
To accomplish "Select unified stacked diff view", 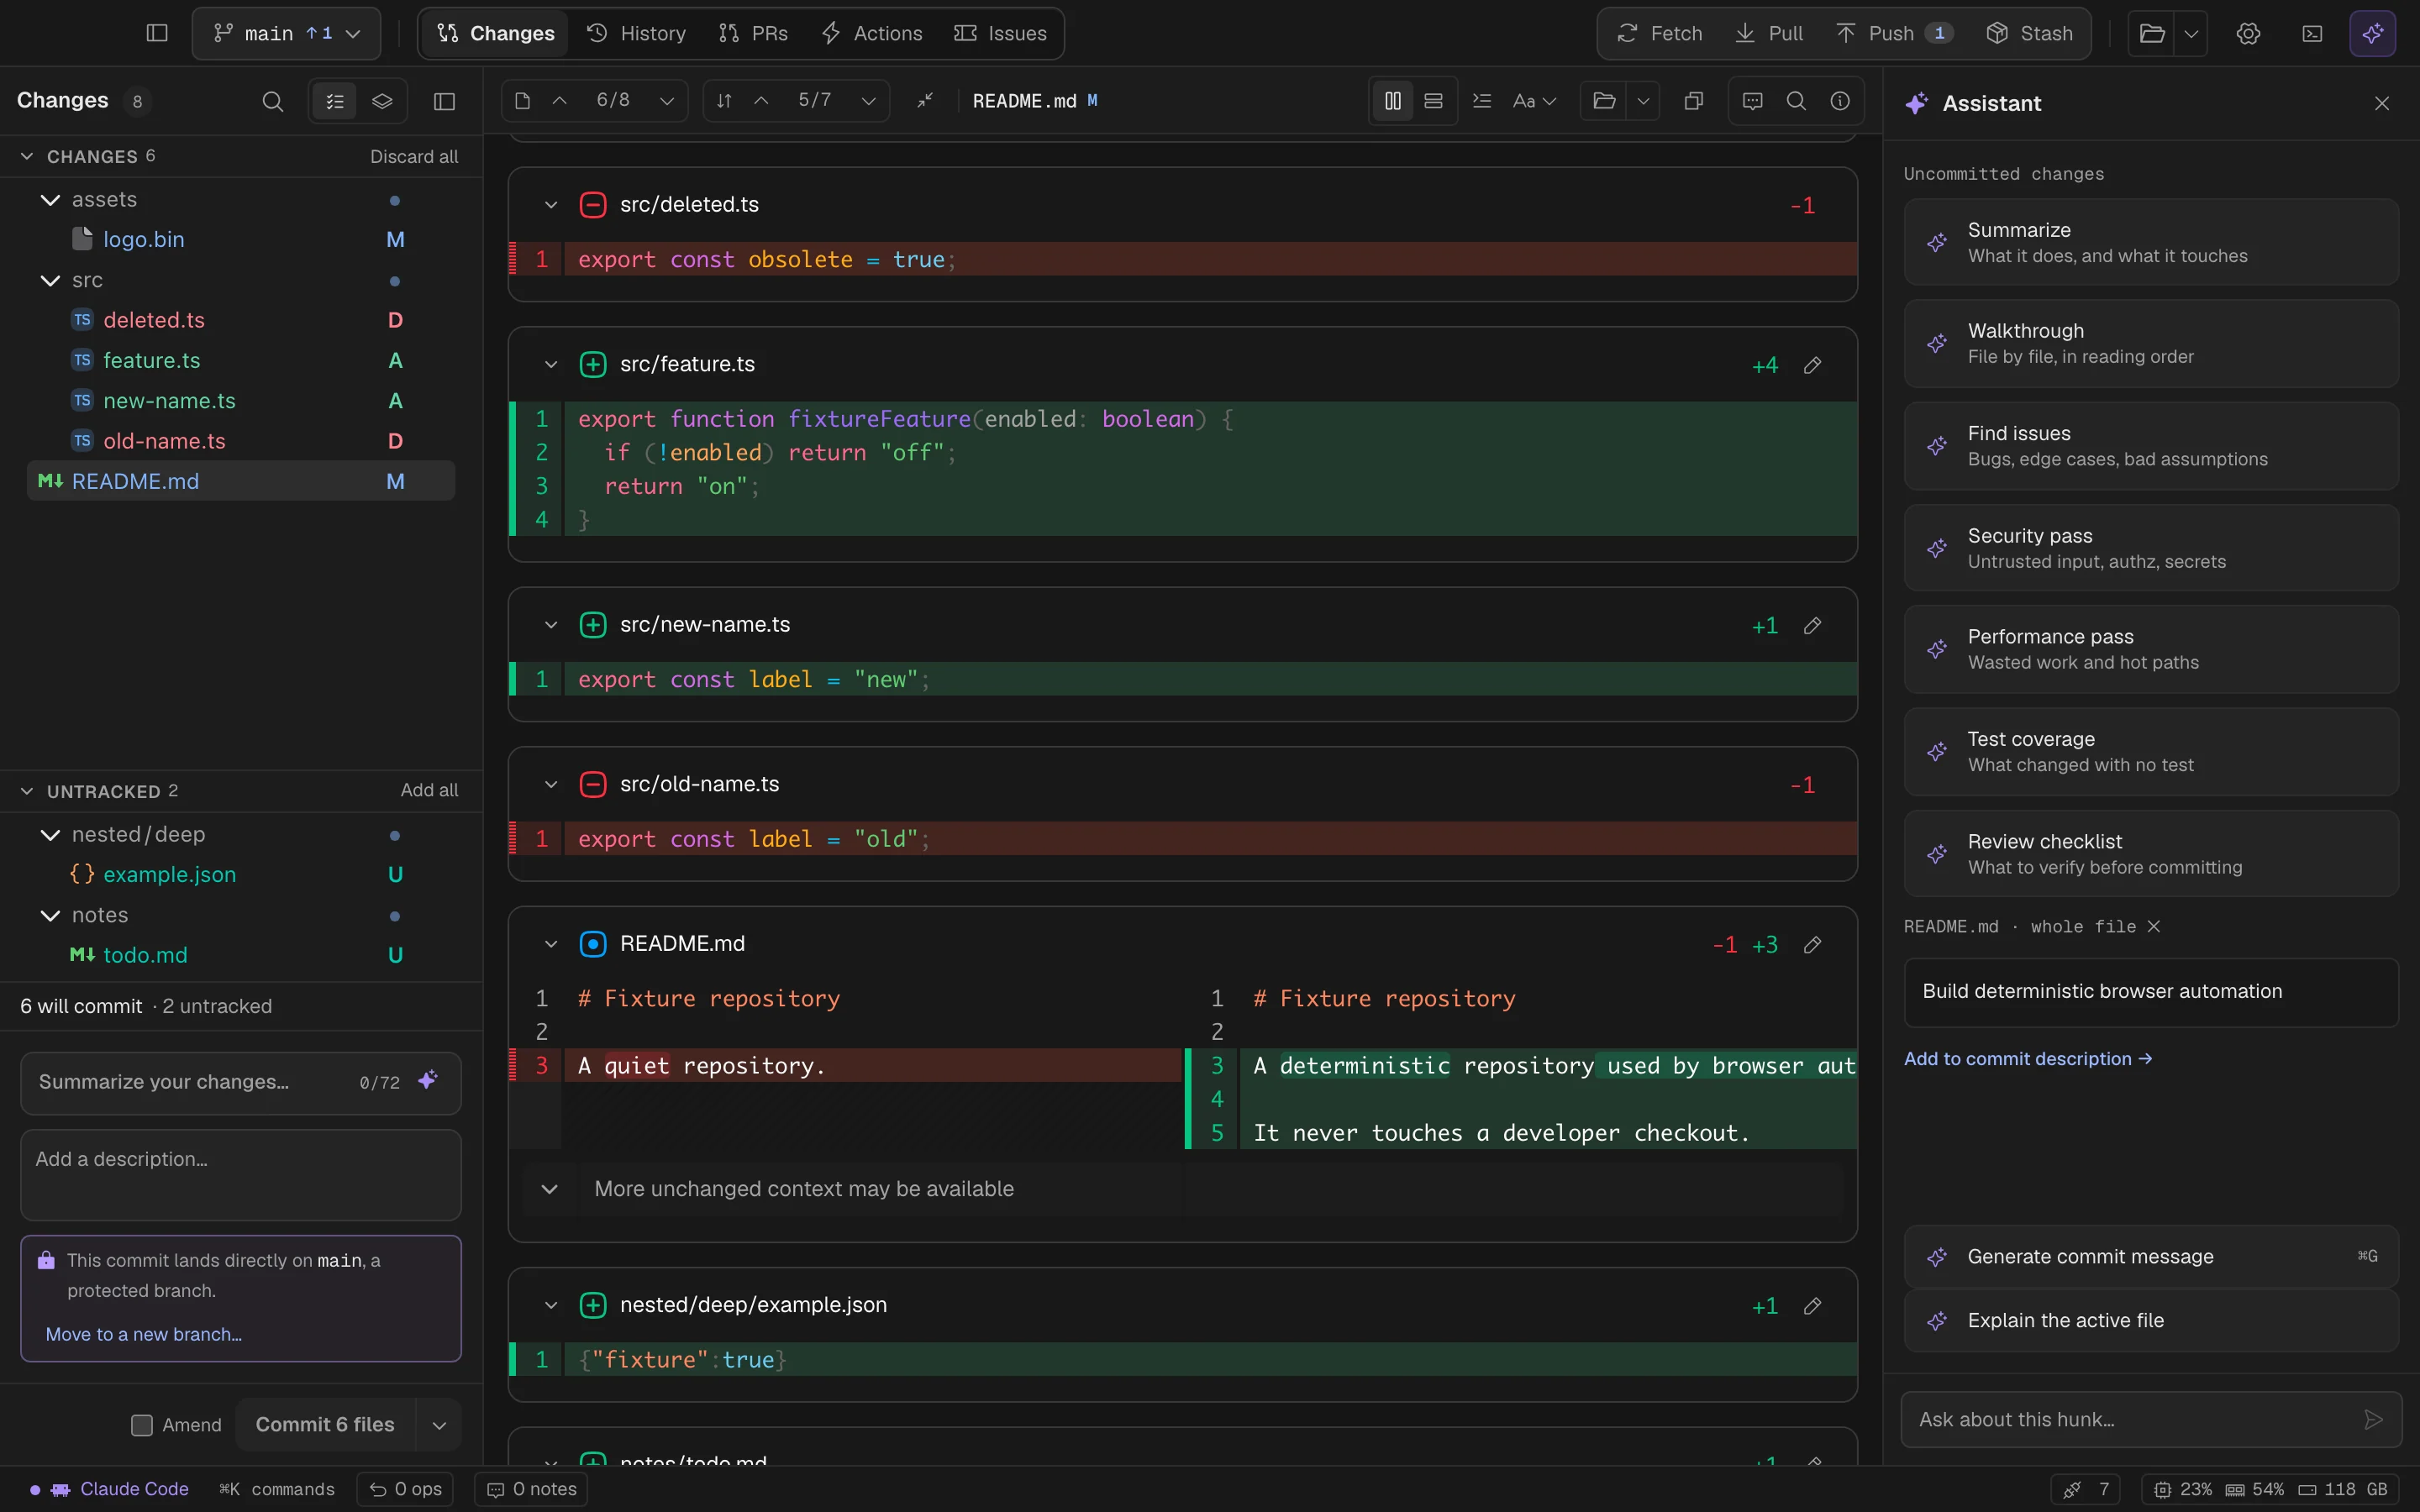I will coord(1433,100).
